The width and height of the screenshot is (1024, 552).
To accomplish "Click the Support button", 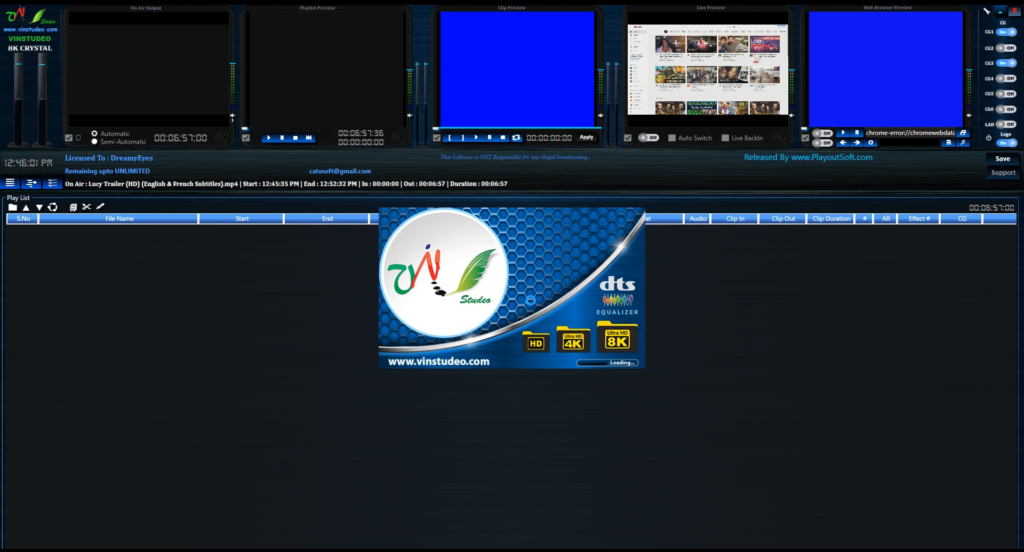I will point(1002,173).
